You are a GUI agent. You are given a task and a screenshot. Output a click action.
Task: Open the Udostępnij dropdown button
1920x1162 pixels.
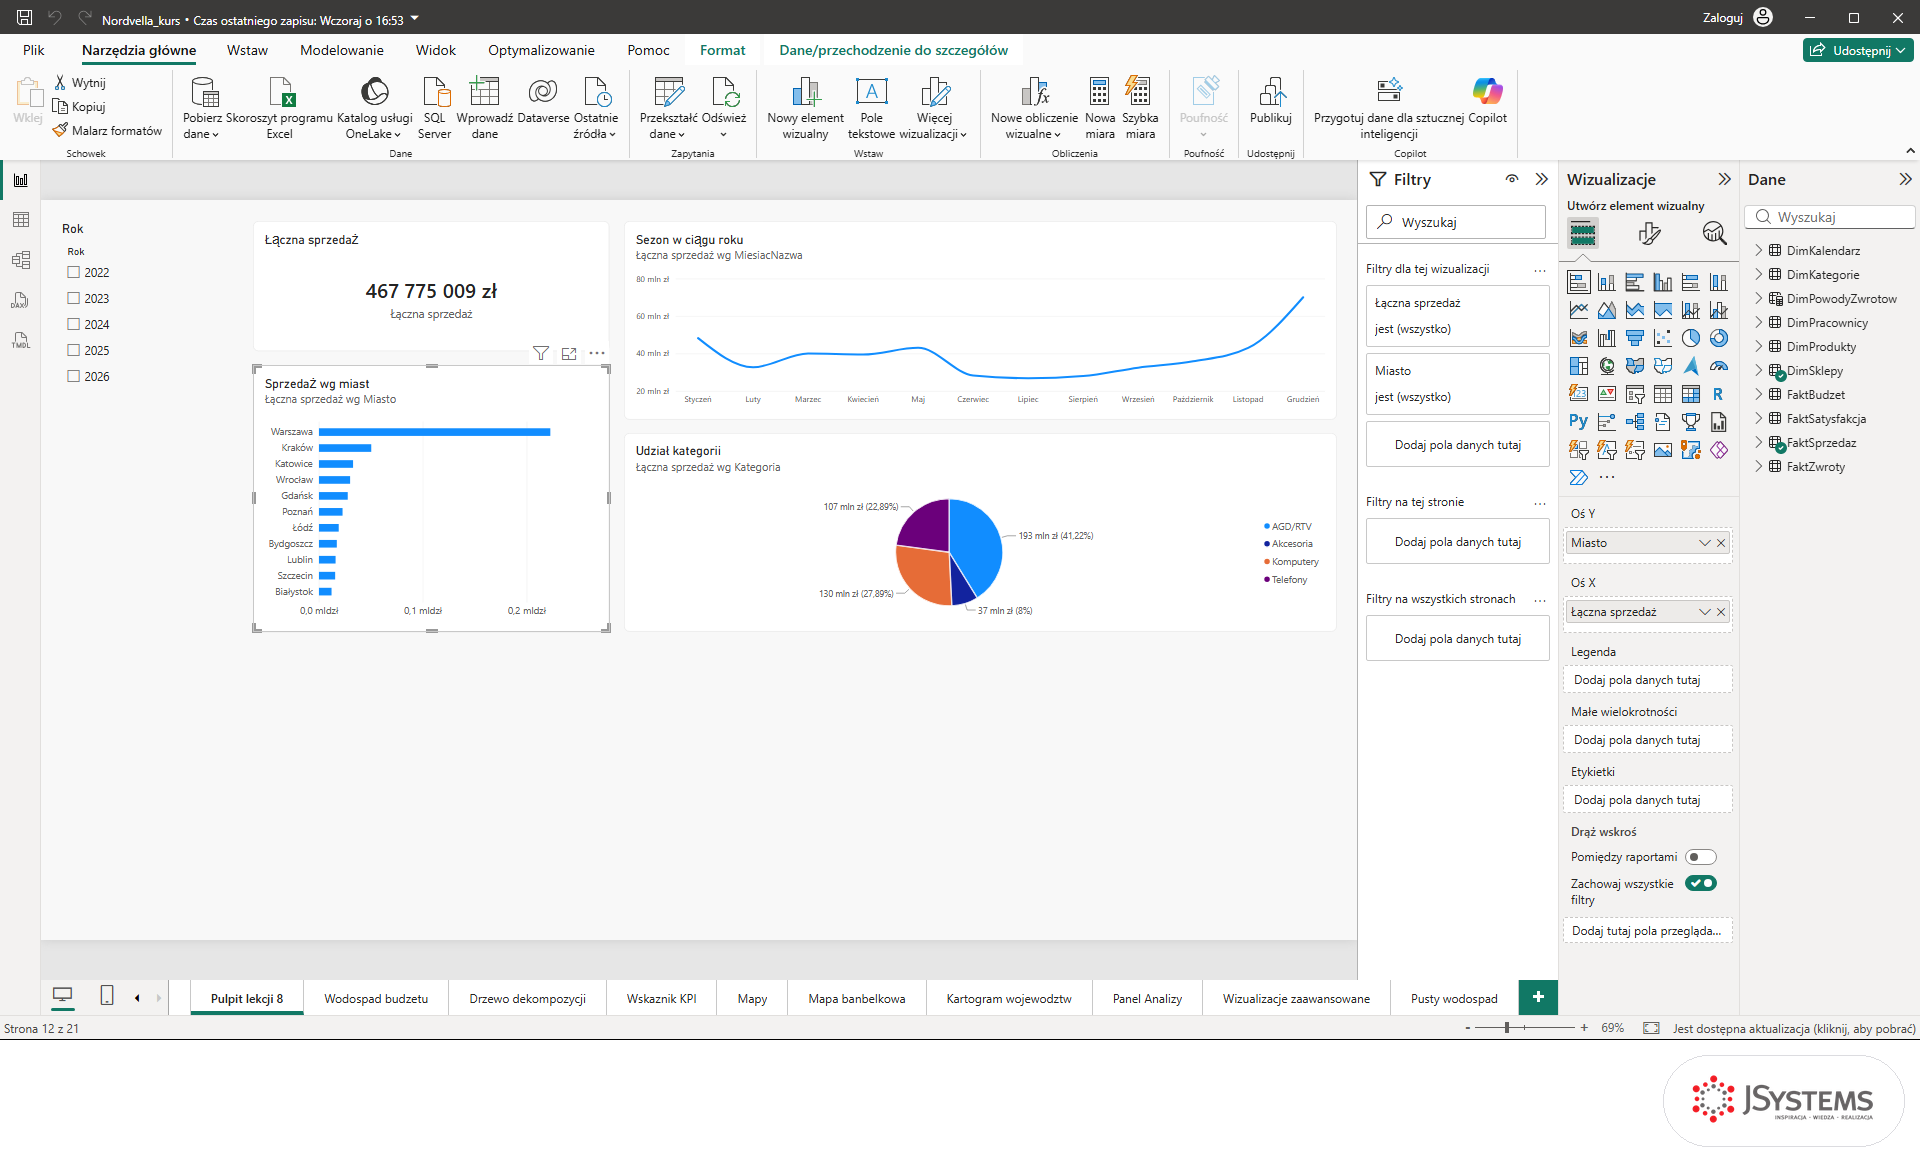pos(1858,50)
